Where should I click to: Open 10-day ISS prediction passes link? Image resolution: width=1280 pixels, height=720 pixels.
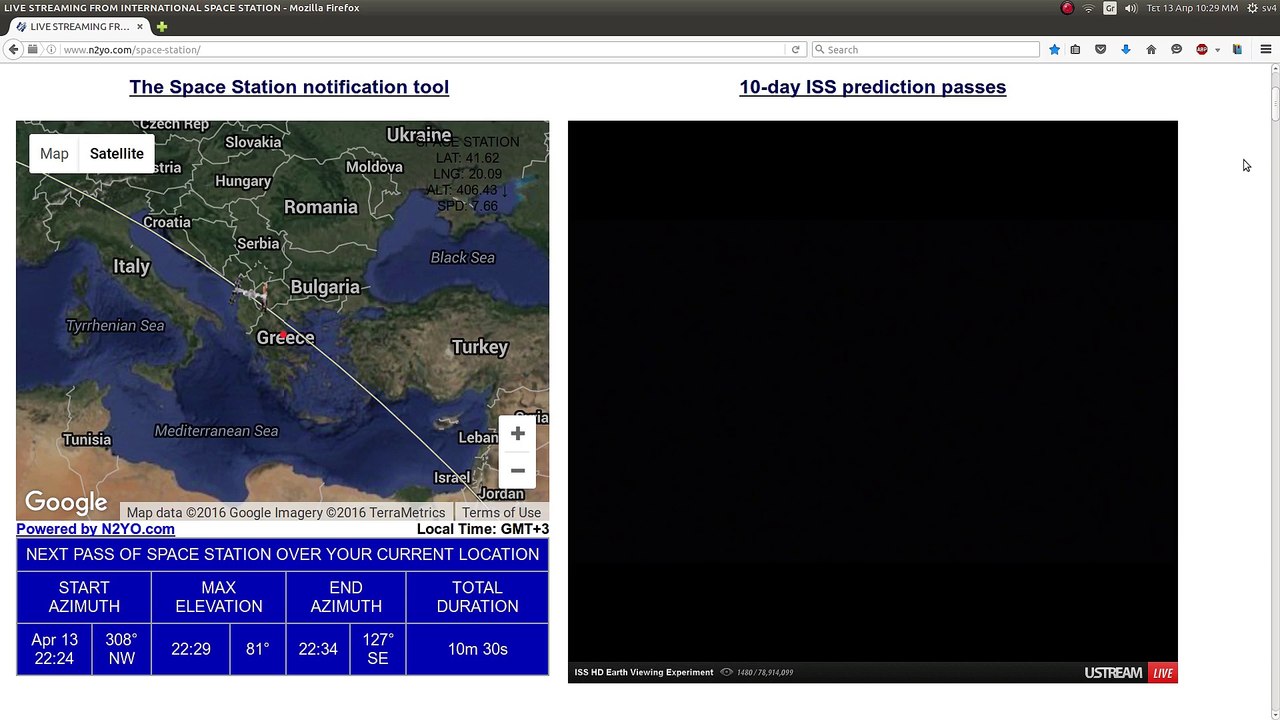pos(872,87)
